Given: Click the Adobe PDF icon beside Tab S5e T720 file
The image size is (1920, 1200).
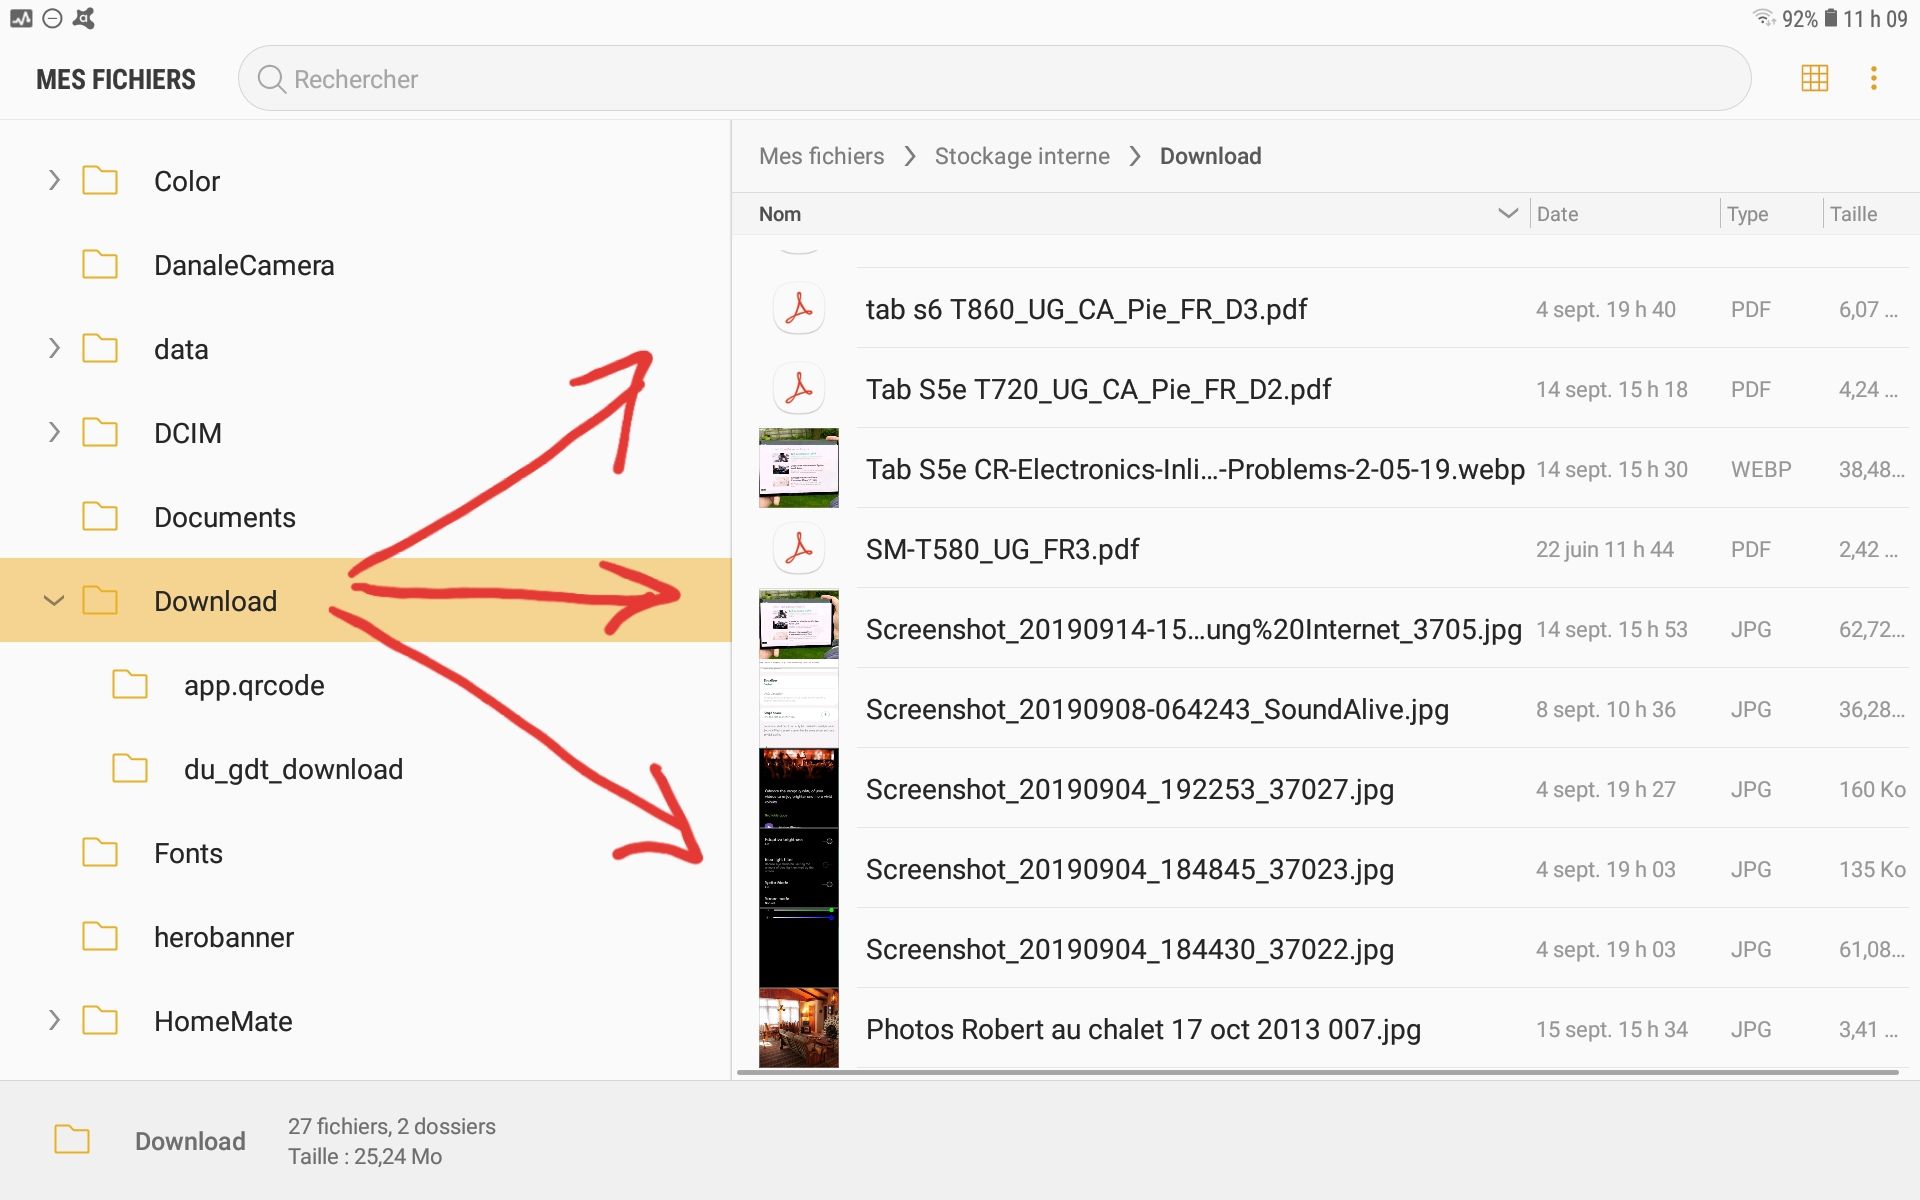Looking at the screenshot, I should point(798,388).
